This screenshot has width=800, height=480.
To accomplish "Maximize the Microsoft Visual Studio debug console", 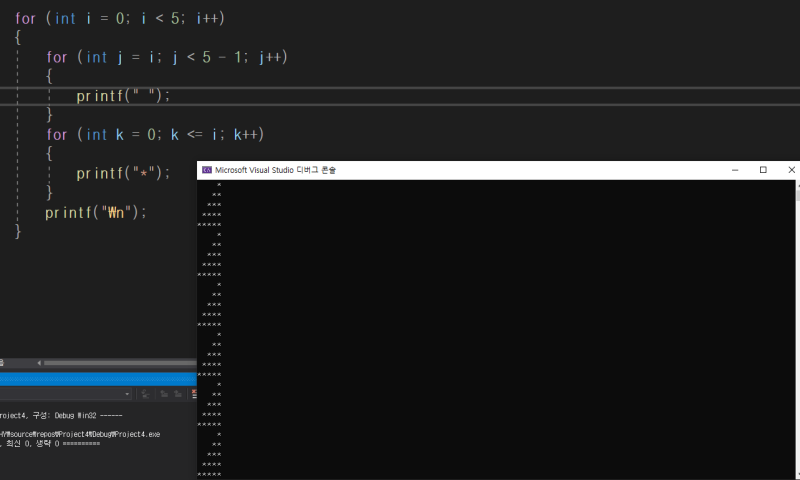I will point(763,170).
